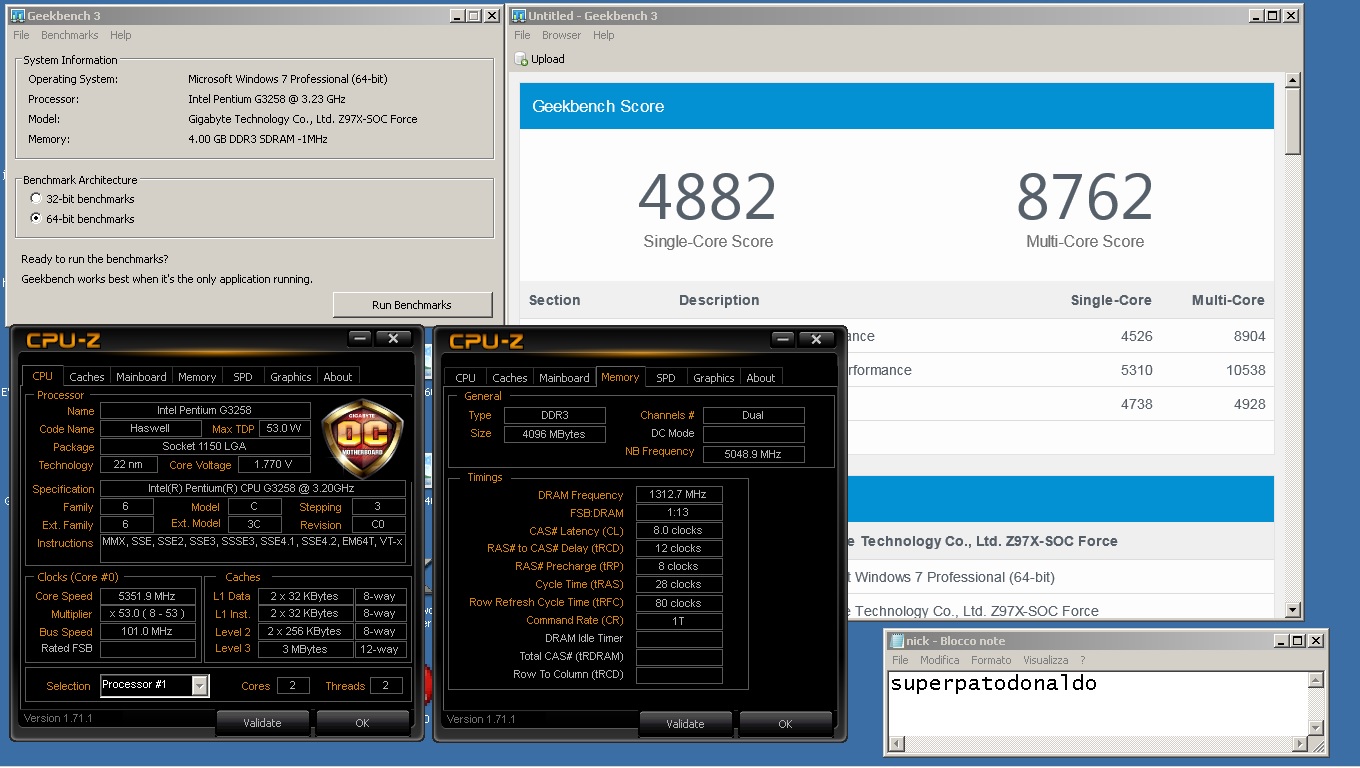
Task: Switch to About tab in left CPU-Z
Action: (338, 377)
